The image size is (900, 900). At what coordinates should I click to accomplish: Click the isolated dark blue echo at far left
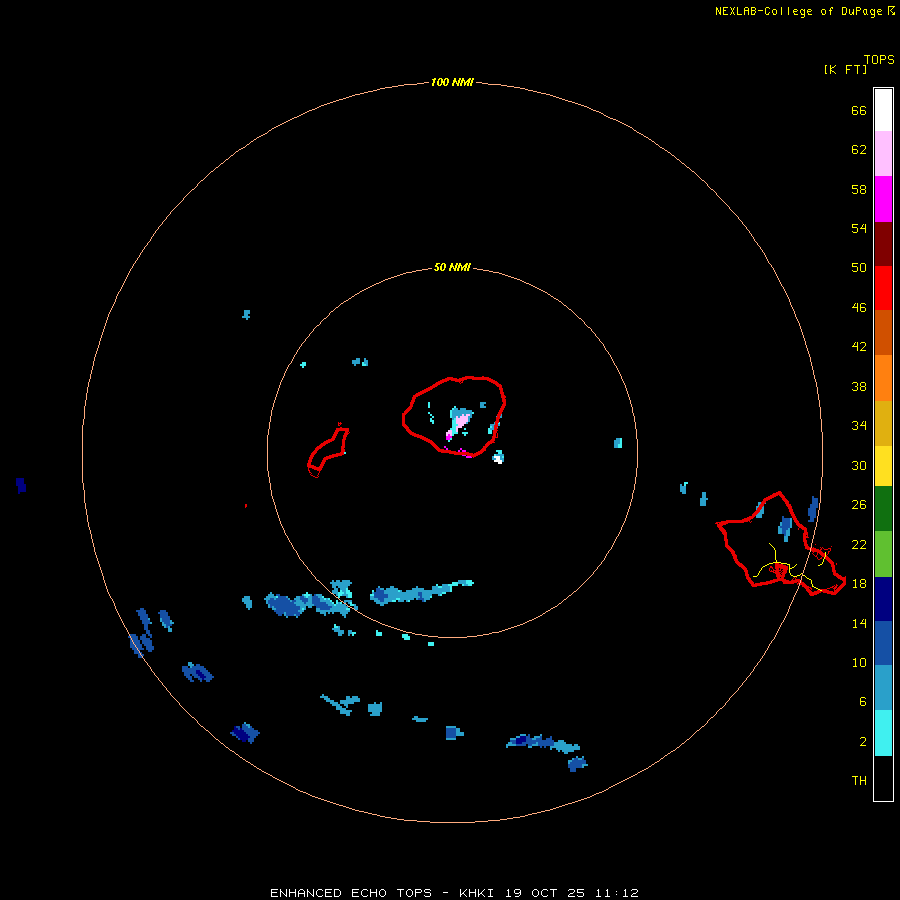(x=21, y=485)
